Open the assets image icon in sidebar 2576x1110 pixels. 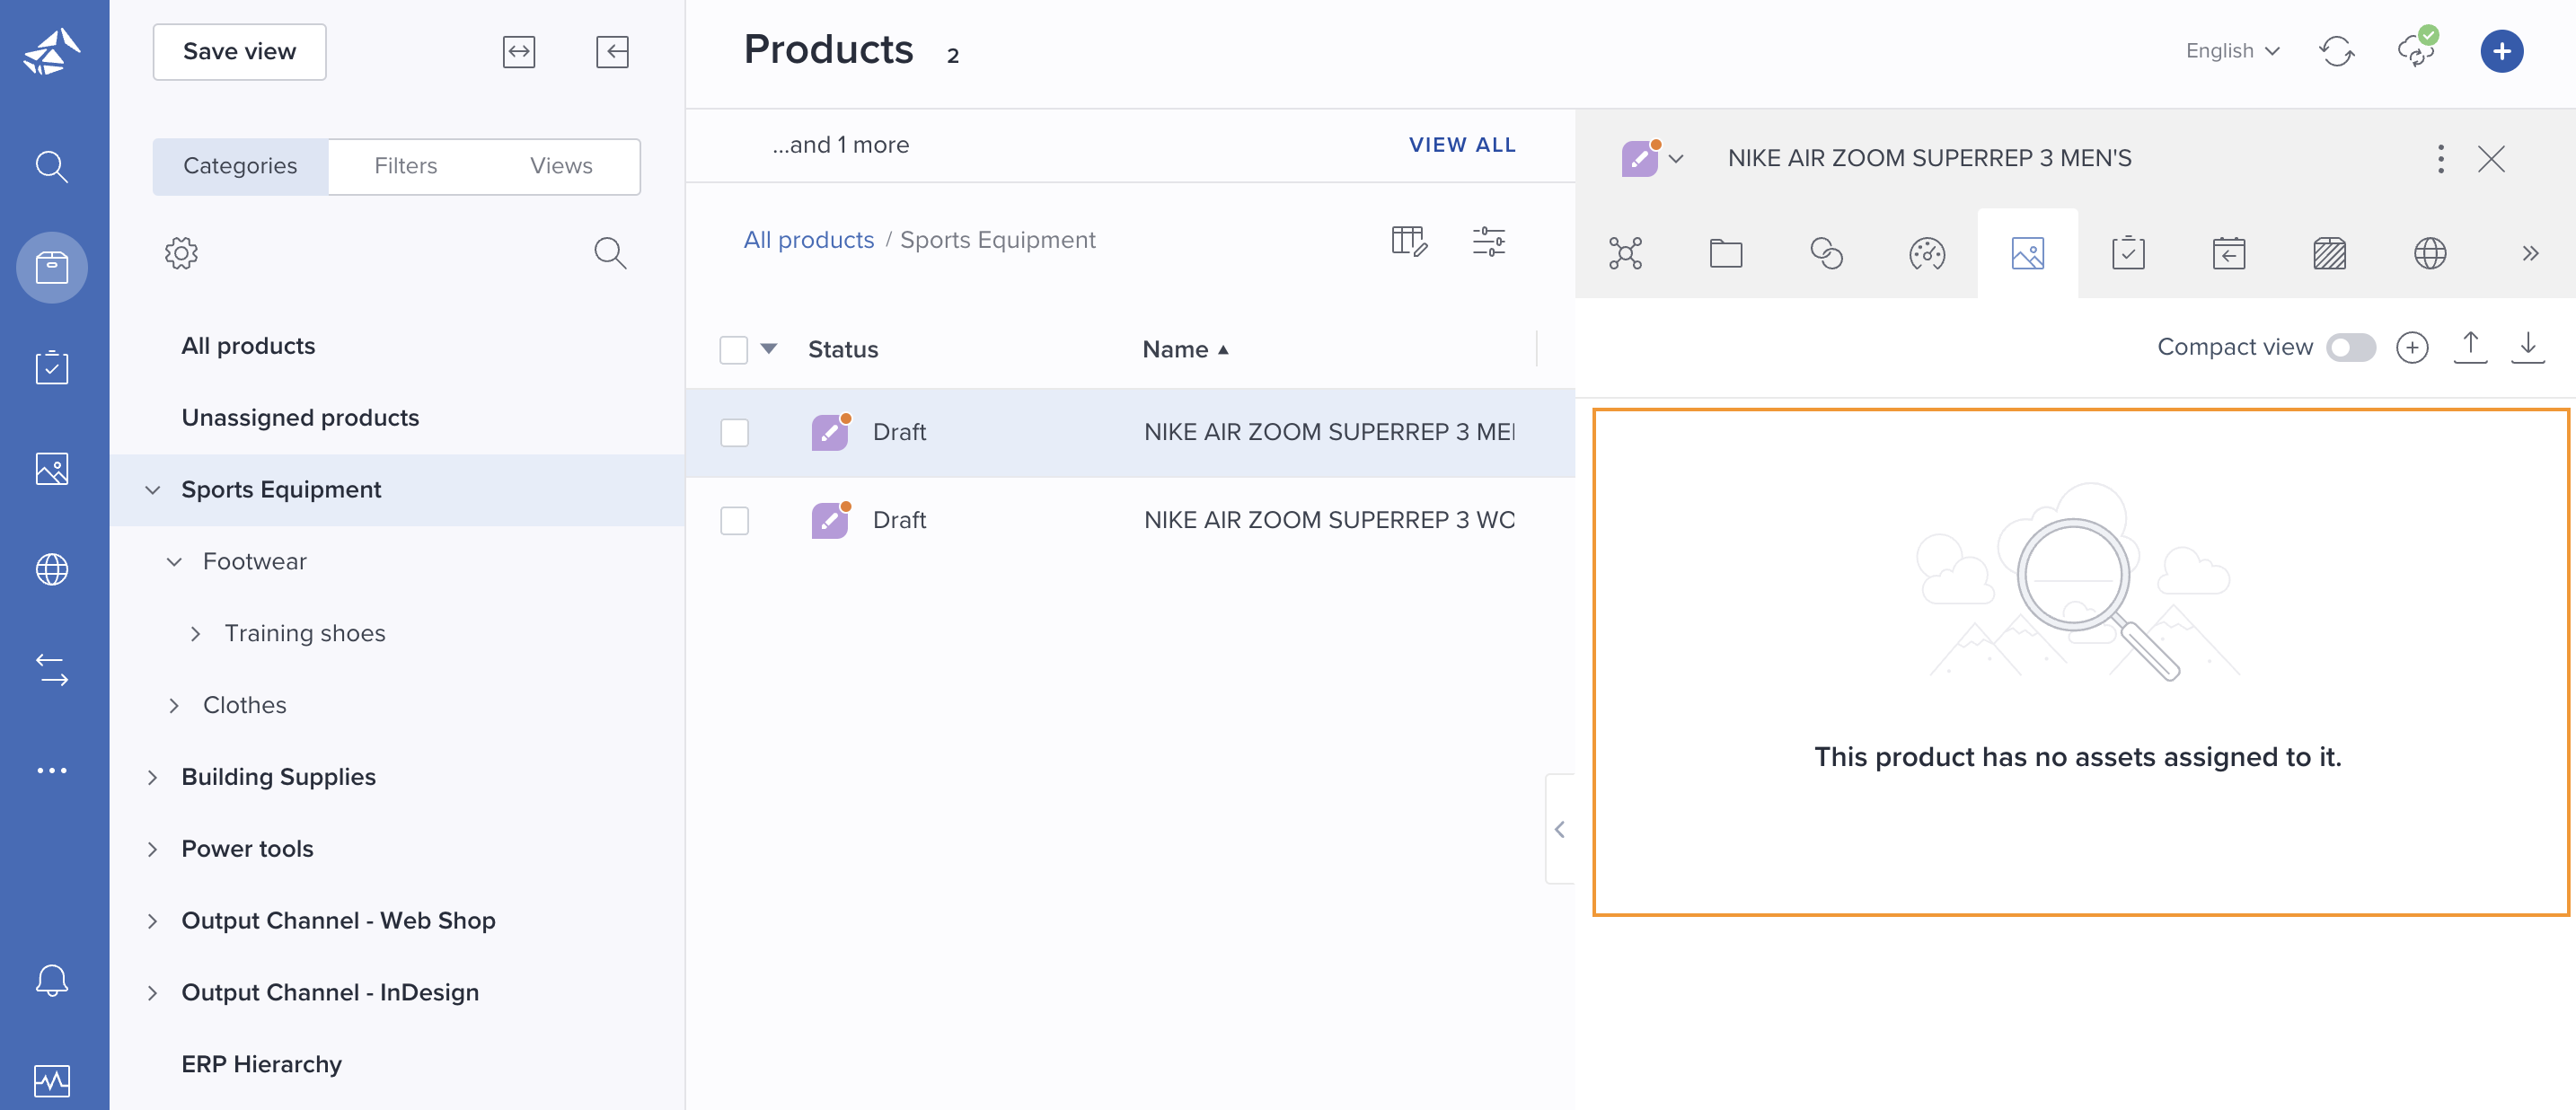[x=52, y=469]
